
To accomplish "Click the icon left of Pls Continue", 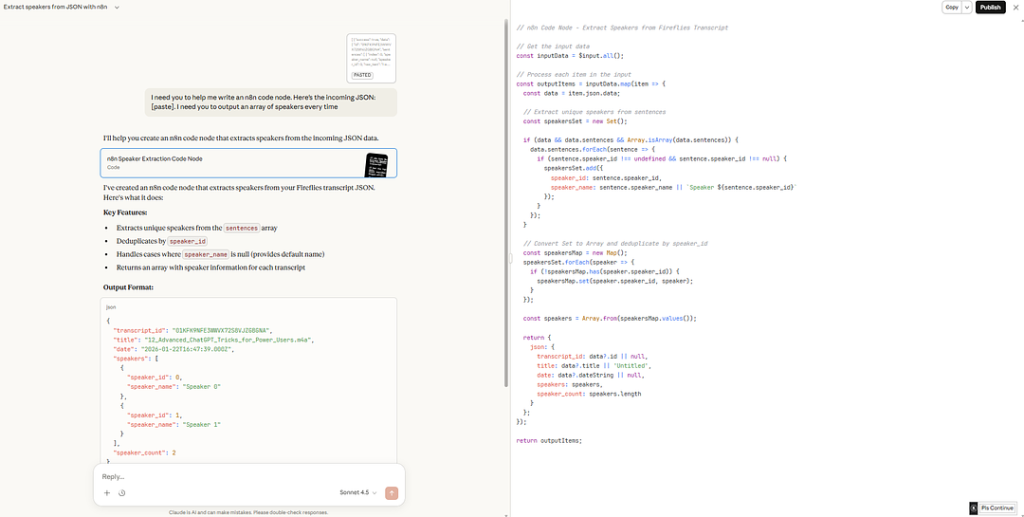I will tap(974, 508).
